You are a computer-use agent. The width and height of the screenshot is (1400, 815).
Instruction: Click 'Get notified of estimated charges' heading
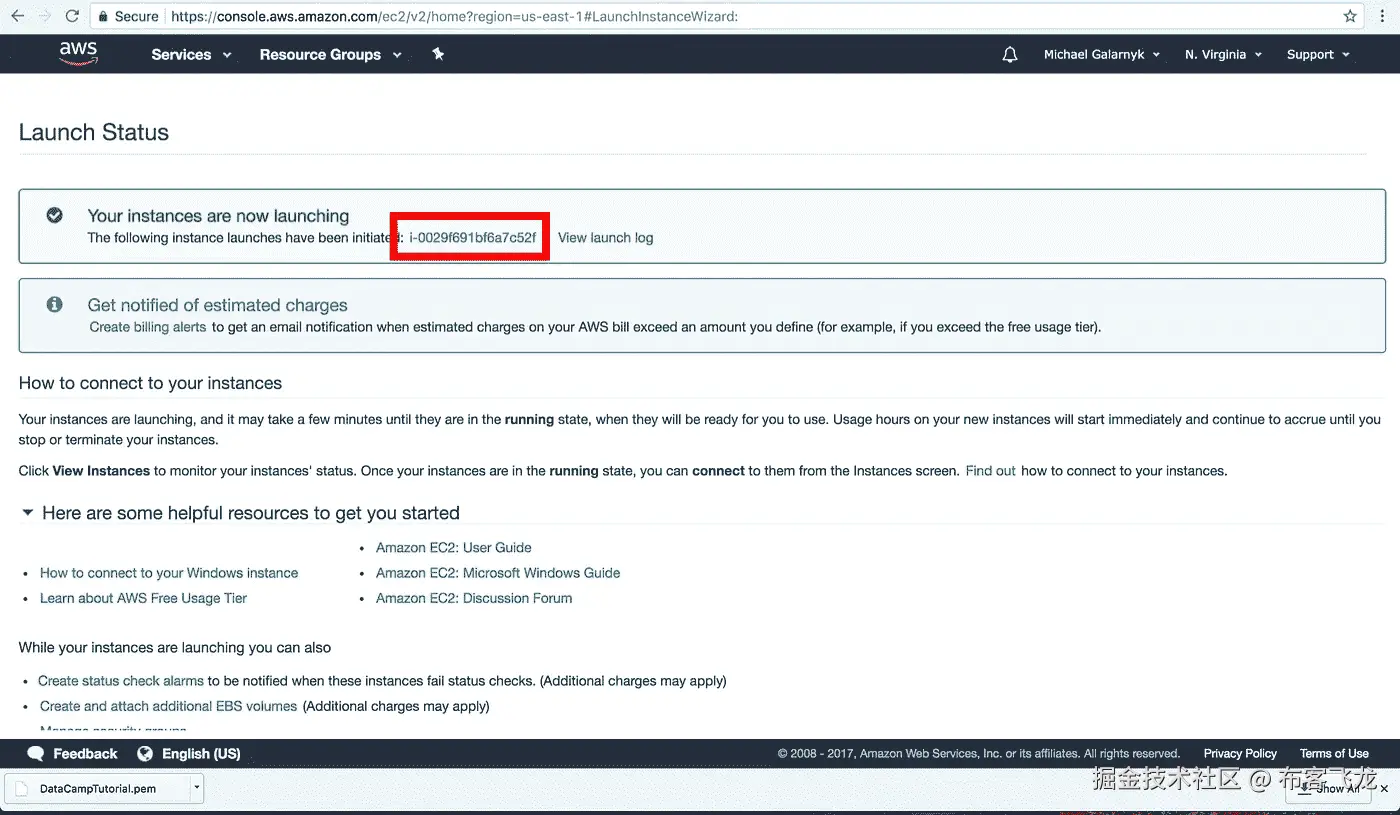pos(217,306)
